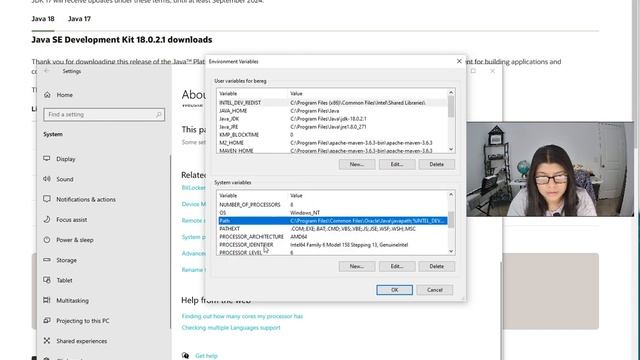640x360 pixels.
Task: Click down arrow of User variables scrollbar
Action: point(451,149)
